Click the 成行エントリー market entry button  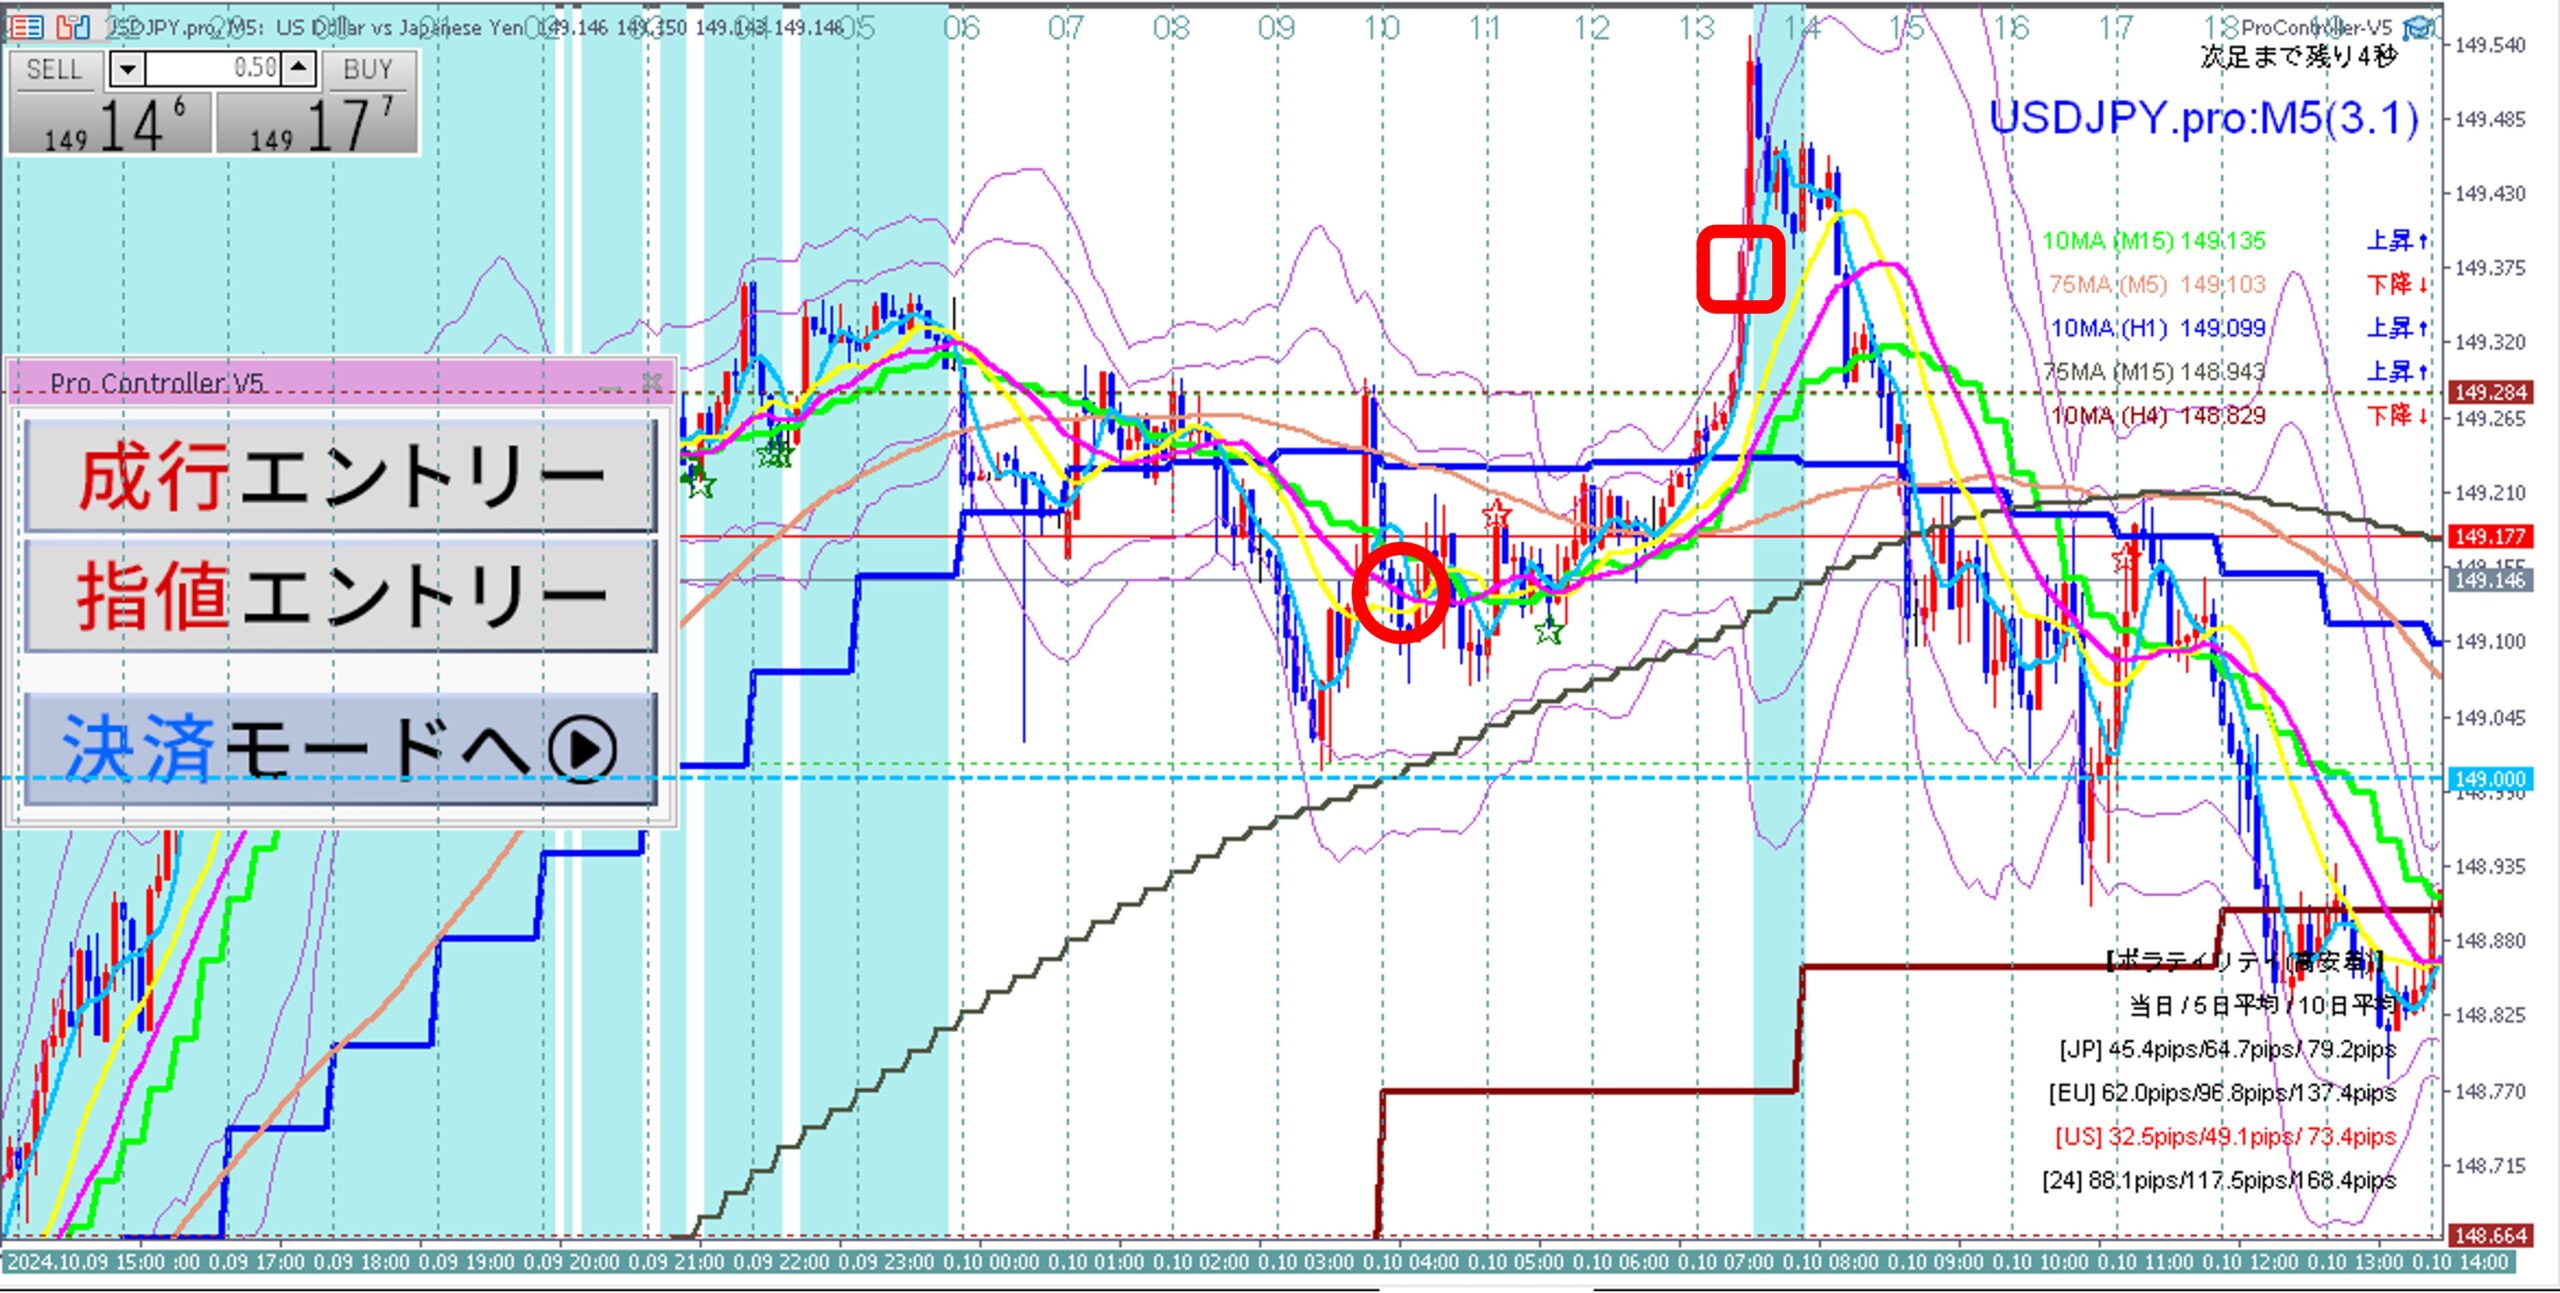point(340,476)
